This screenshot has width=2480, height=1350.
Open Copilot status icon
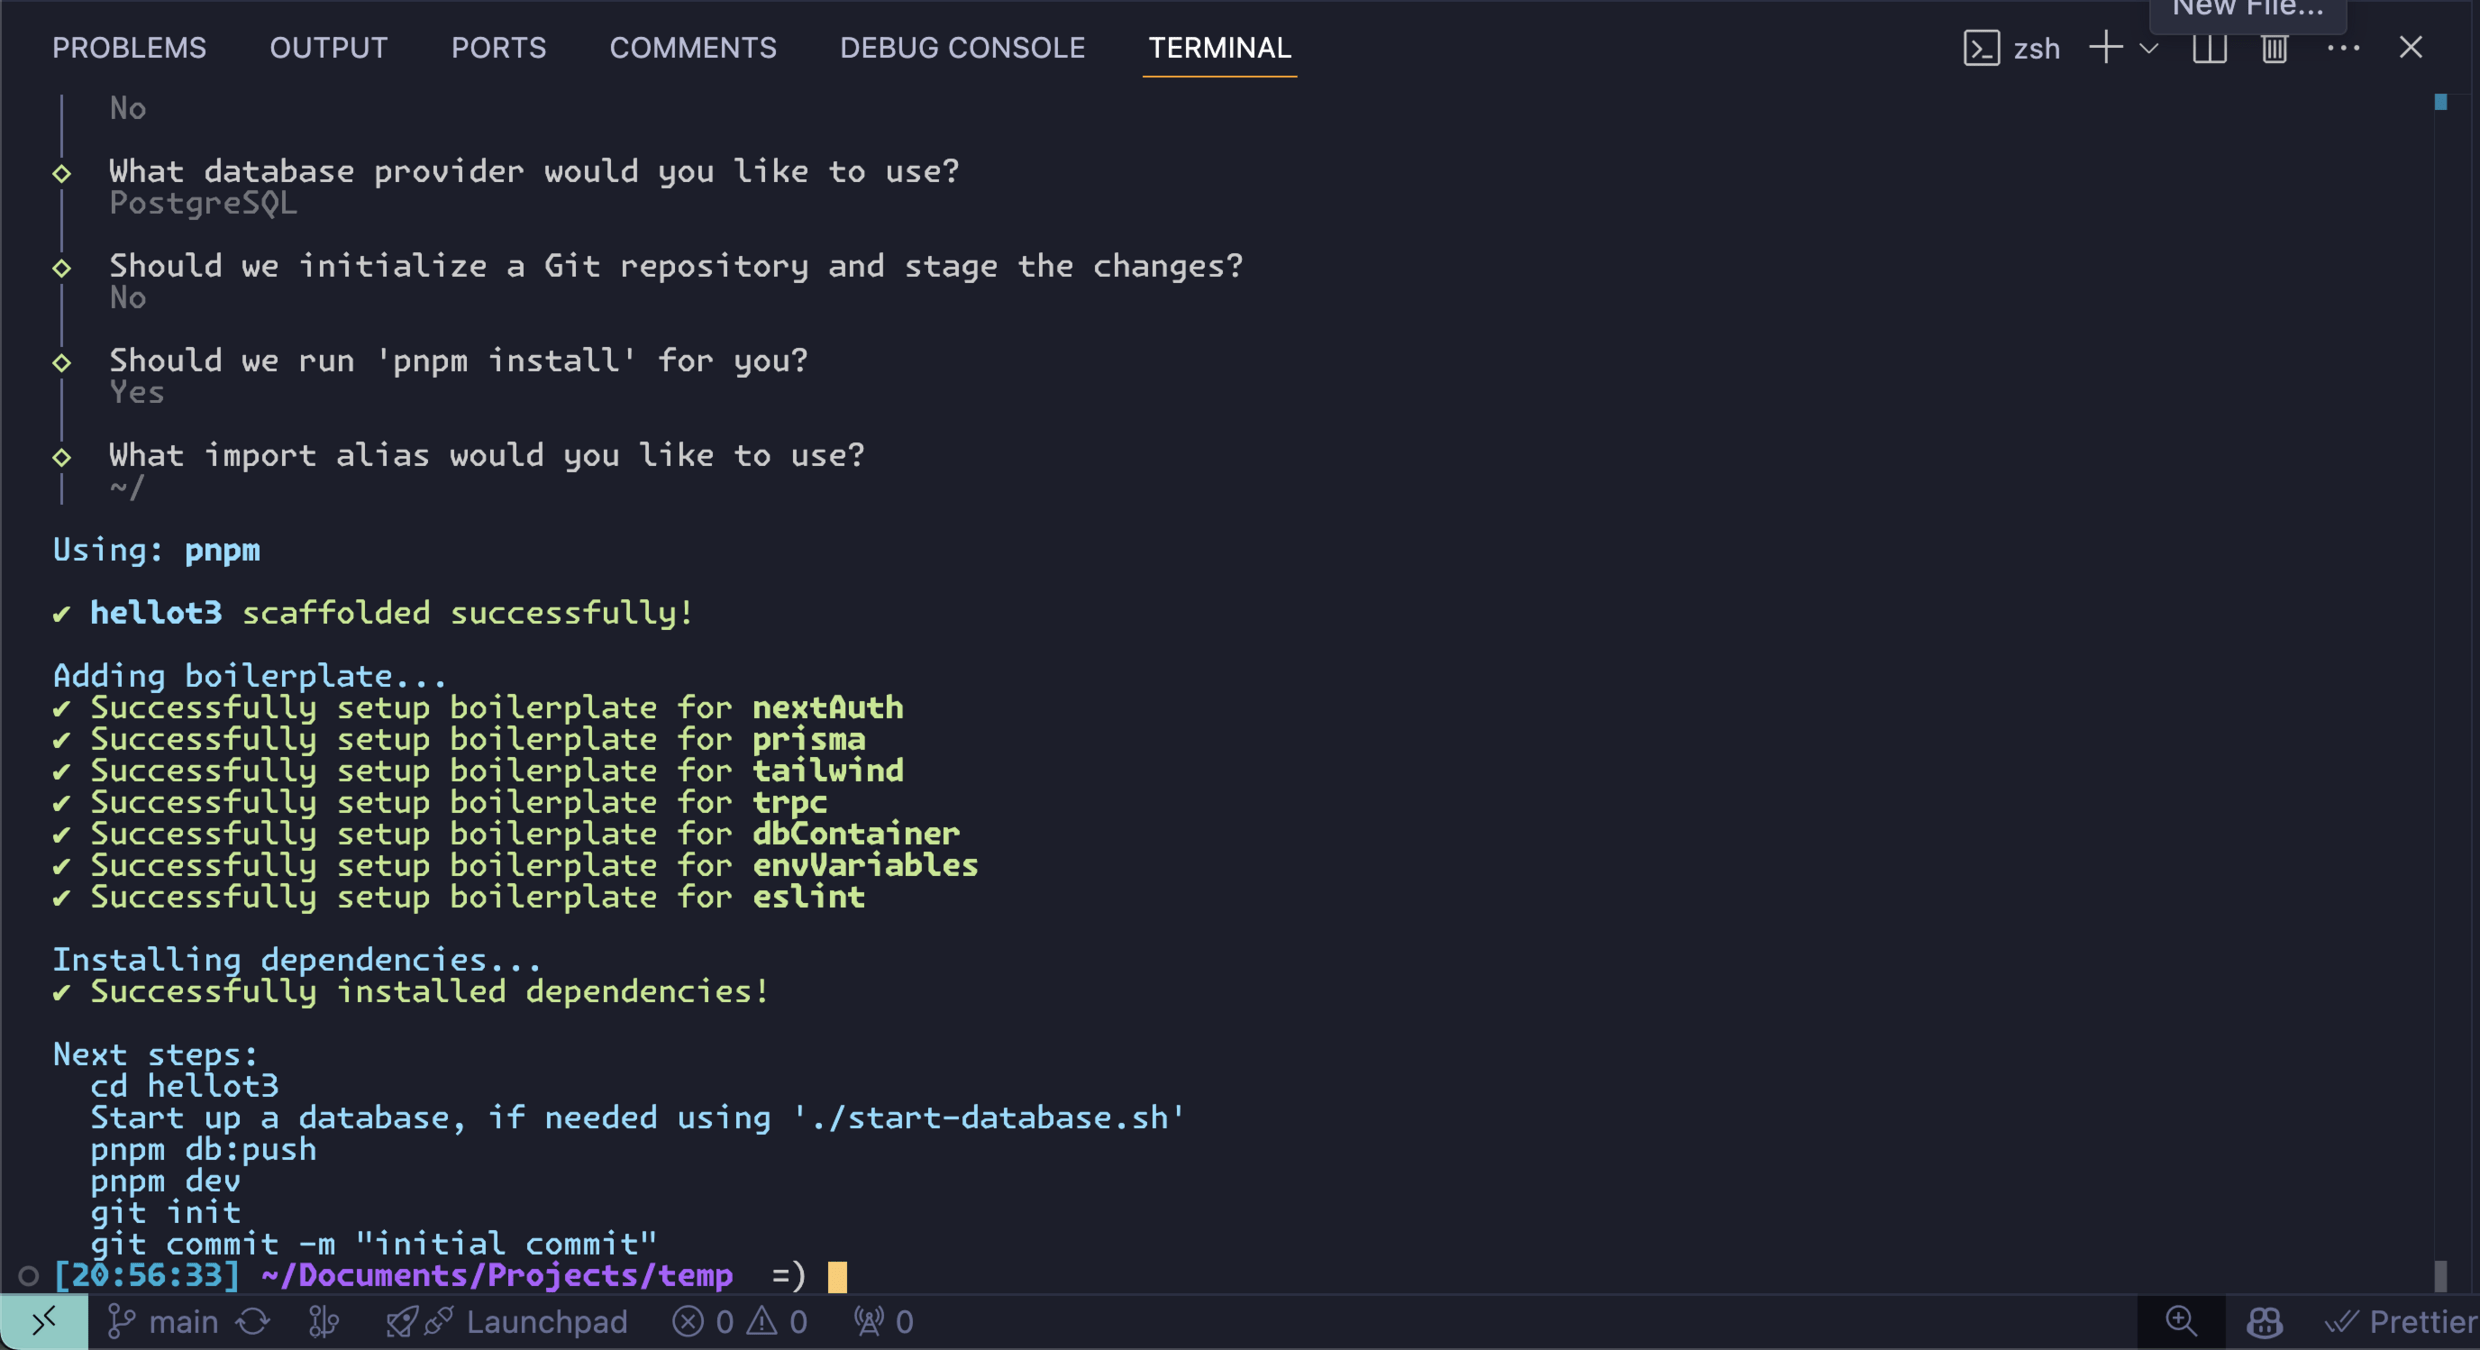click(2264, 1322)
